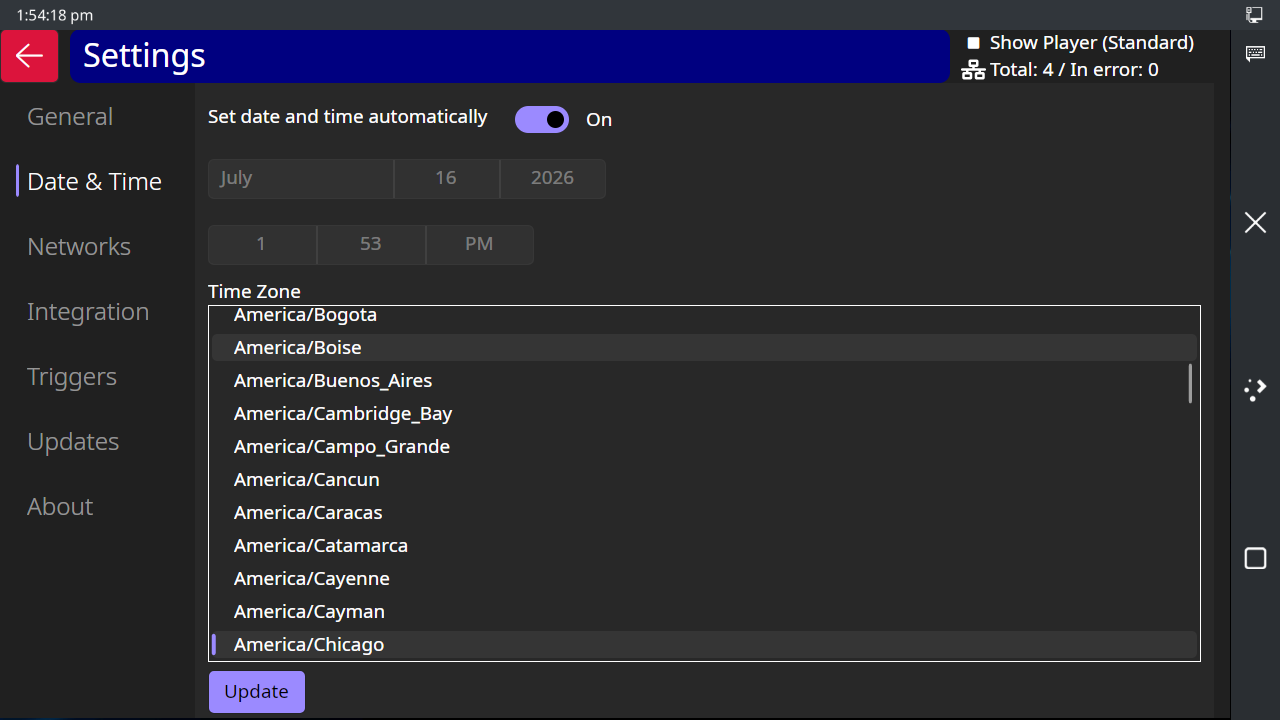Click the time zone list scrollbar thumb
1280x720 pixels.
(1190, 384)
